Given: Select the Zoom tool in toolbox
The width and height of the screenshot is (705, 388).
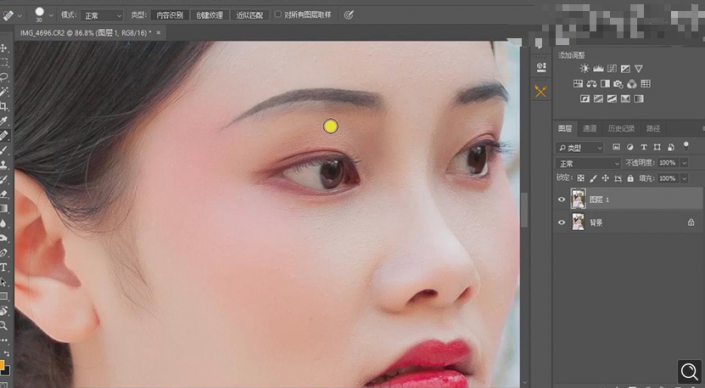Looking at the screenshot, I should pos(4,325).
